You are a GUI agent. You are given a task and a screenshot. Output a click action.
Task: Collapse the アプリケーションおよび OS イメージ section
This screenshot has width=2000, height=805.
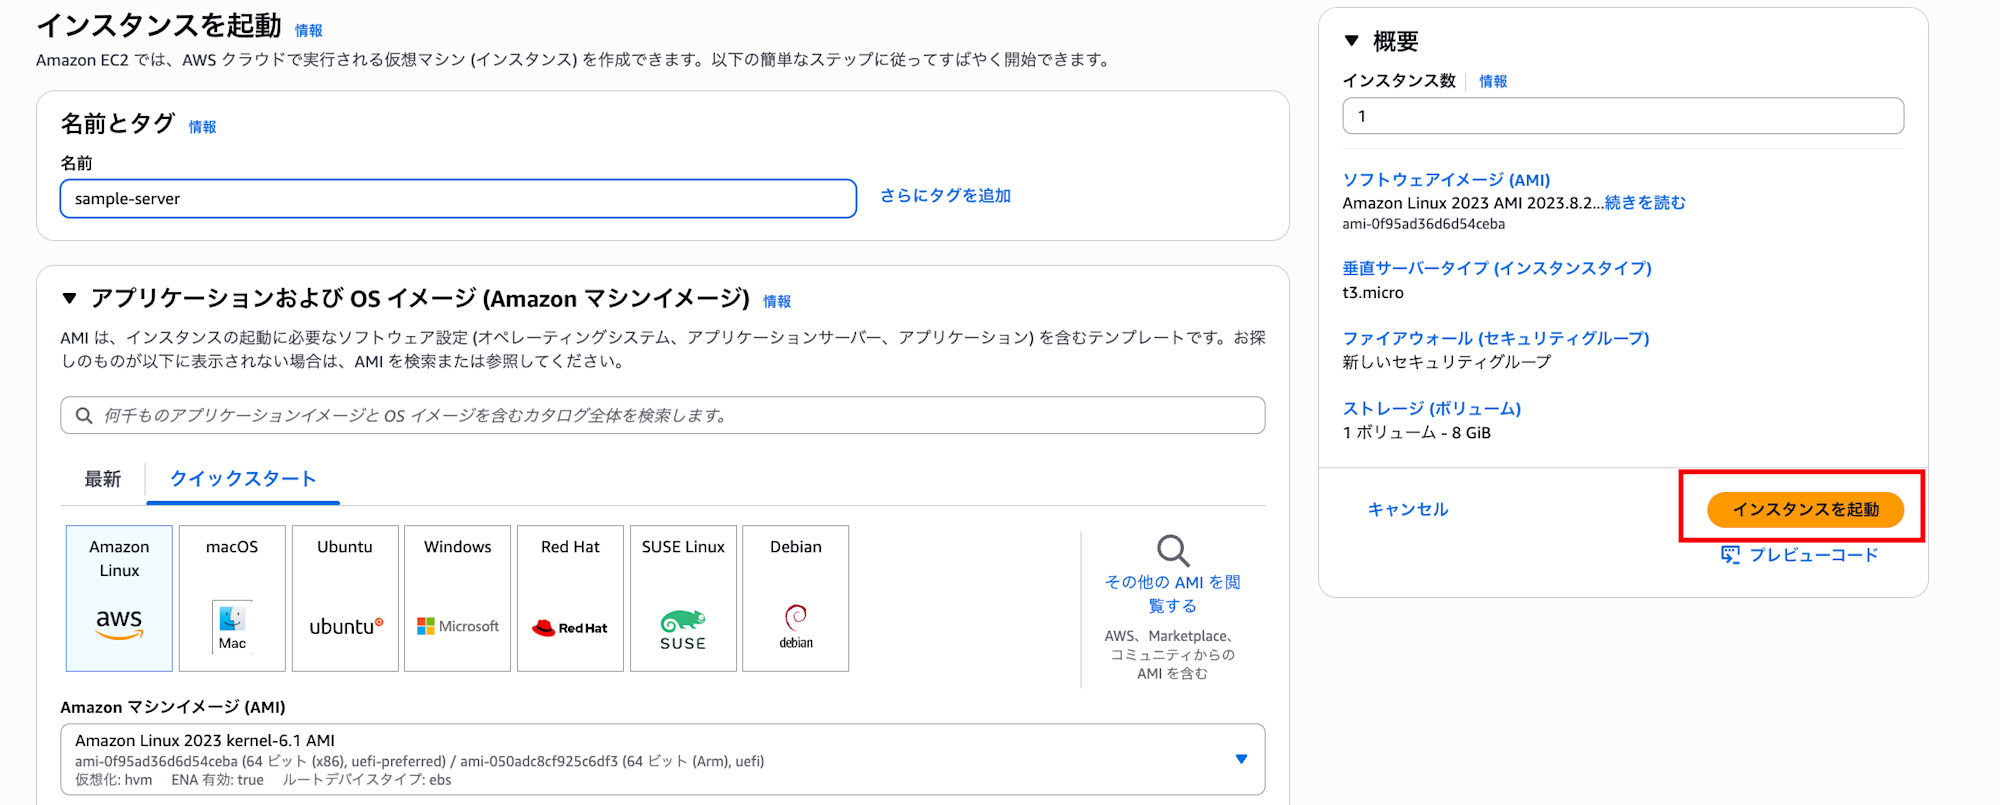69,298
